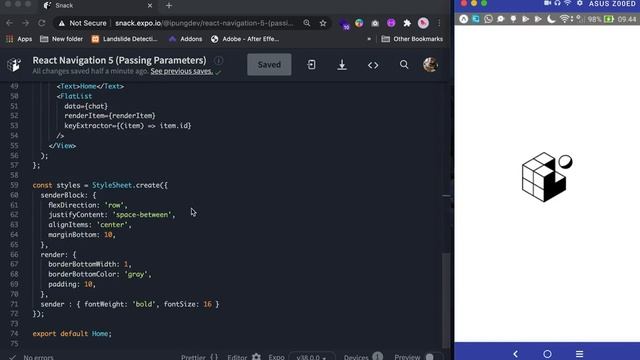Click the colorful circle extension icon
Image resolution: width=640 pixels, height=360 pixels.
(359, 23)
